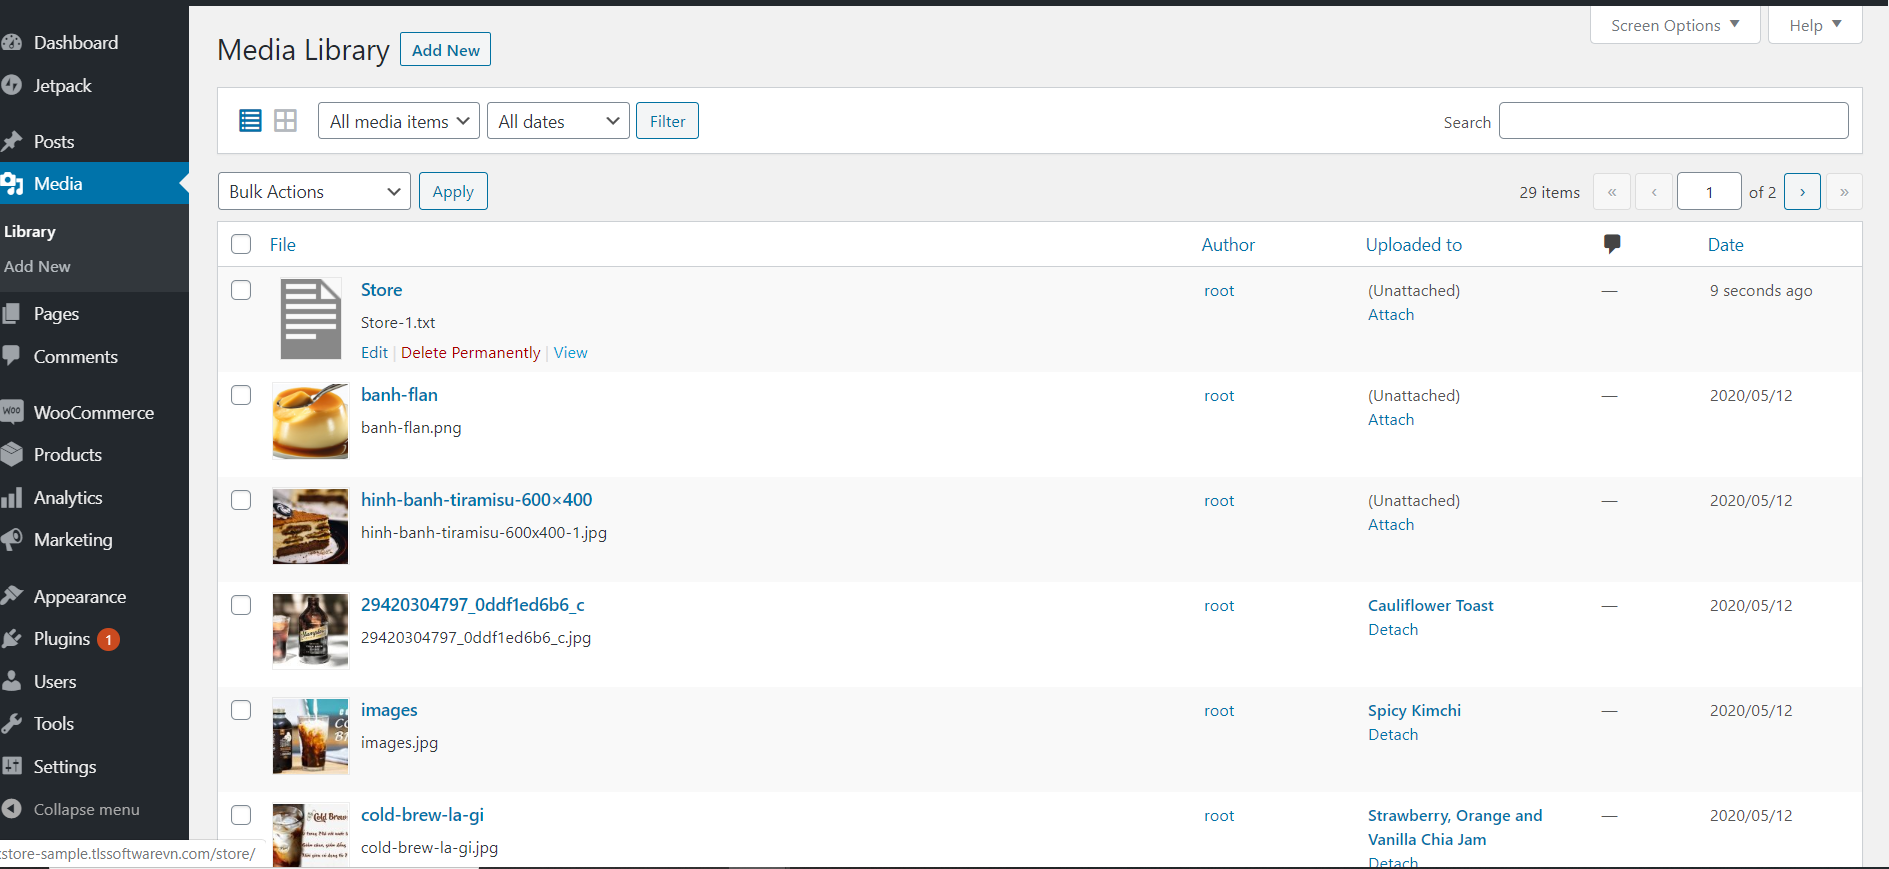The width and height of the screenshot is (1889, 869).
Task: Expand Screen Options panel
Action: (x=1675, y=25)
